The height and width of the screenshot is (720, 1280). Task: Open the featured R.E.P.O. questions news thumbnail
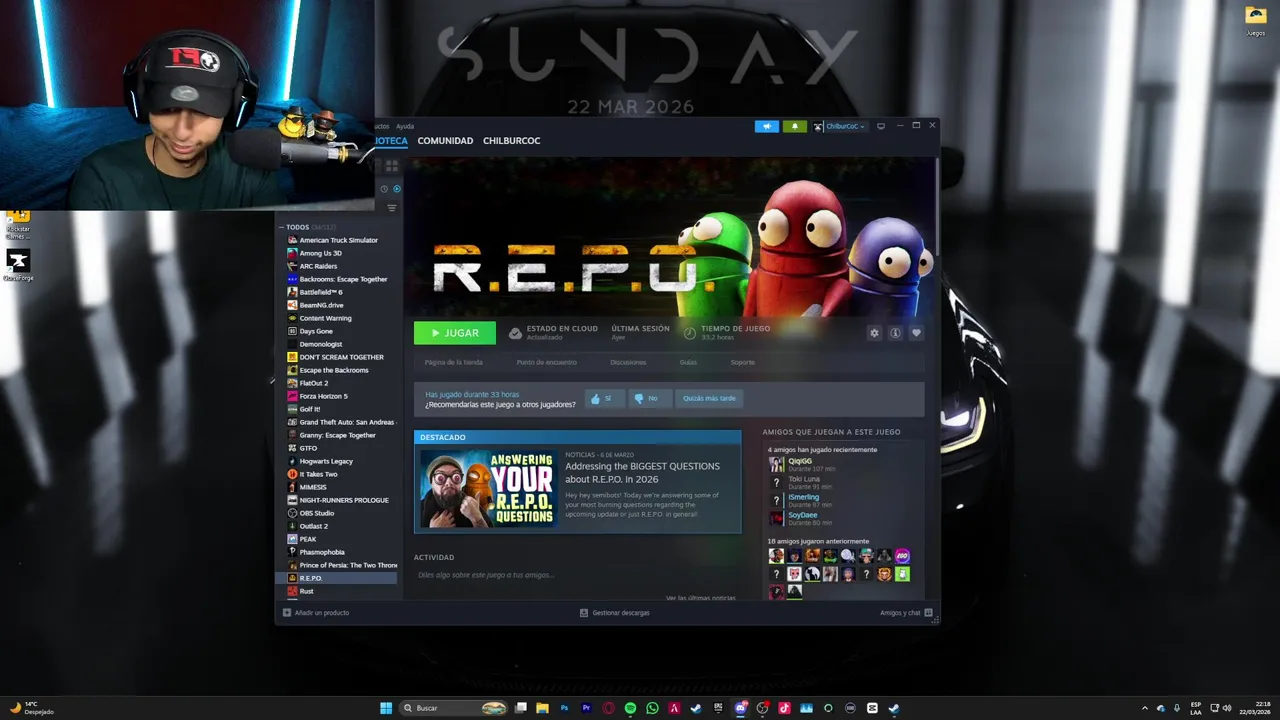tap(488, 489)
